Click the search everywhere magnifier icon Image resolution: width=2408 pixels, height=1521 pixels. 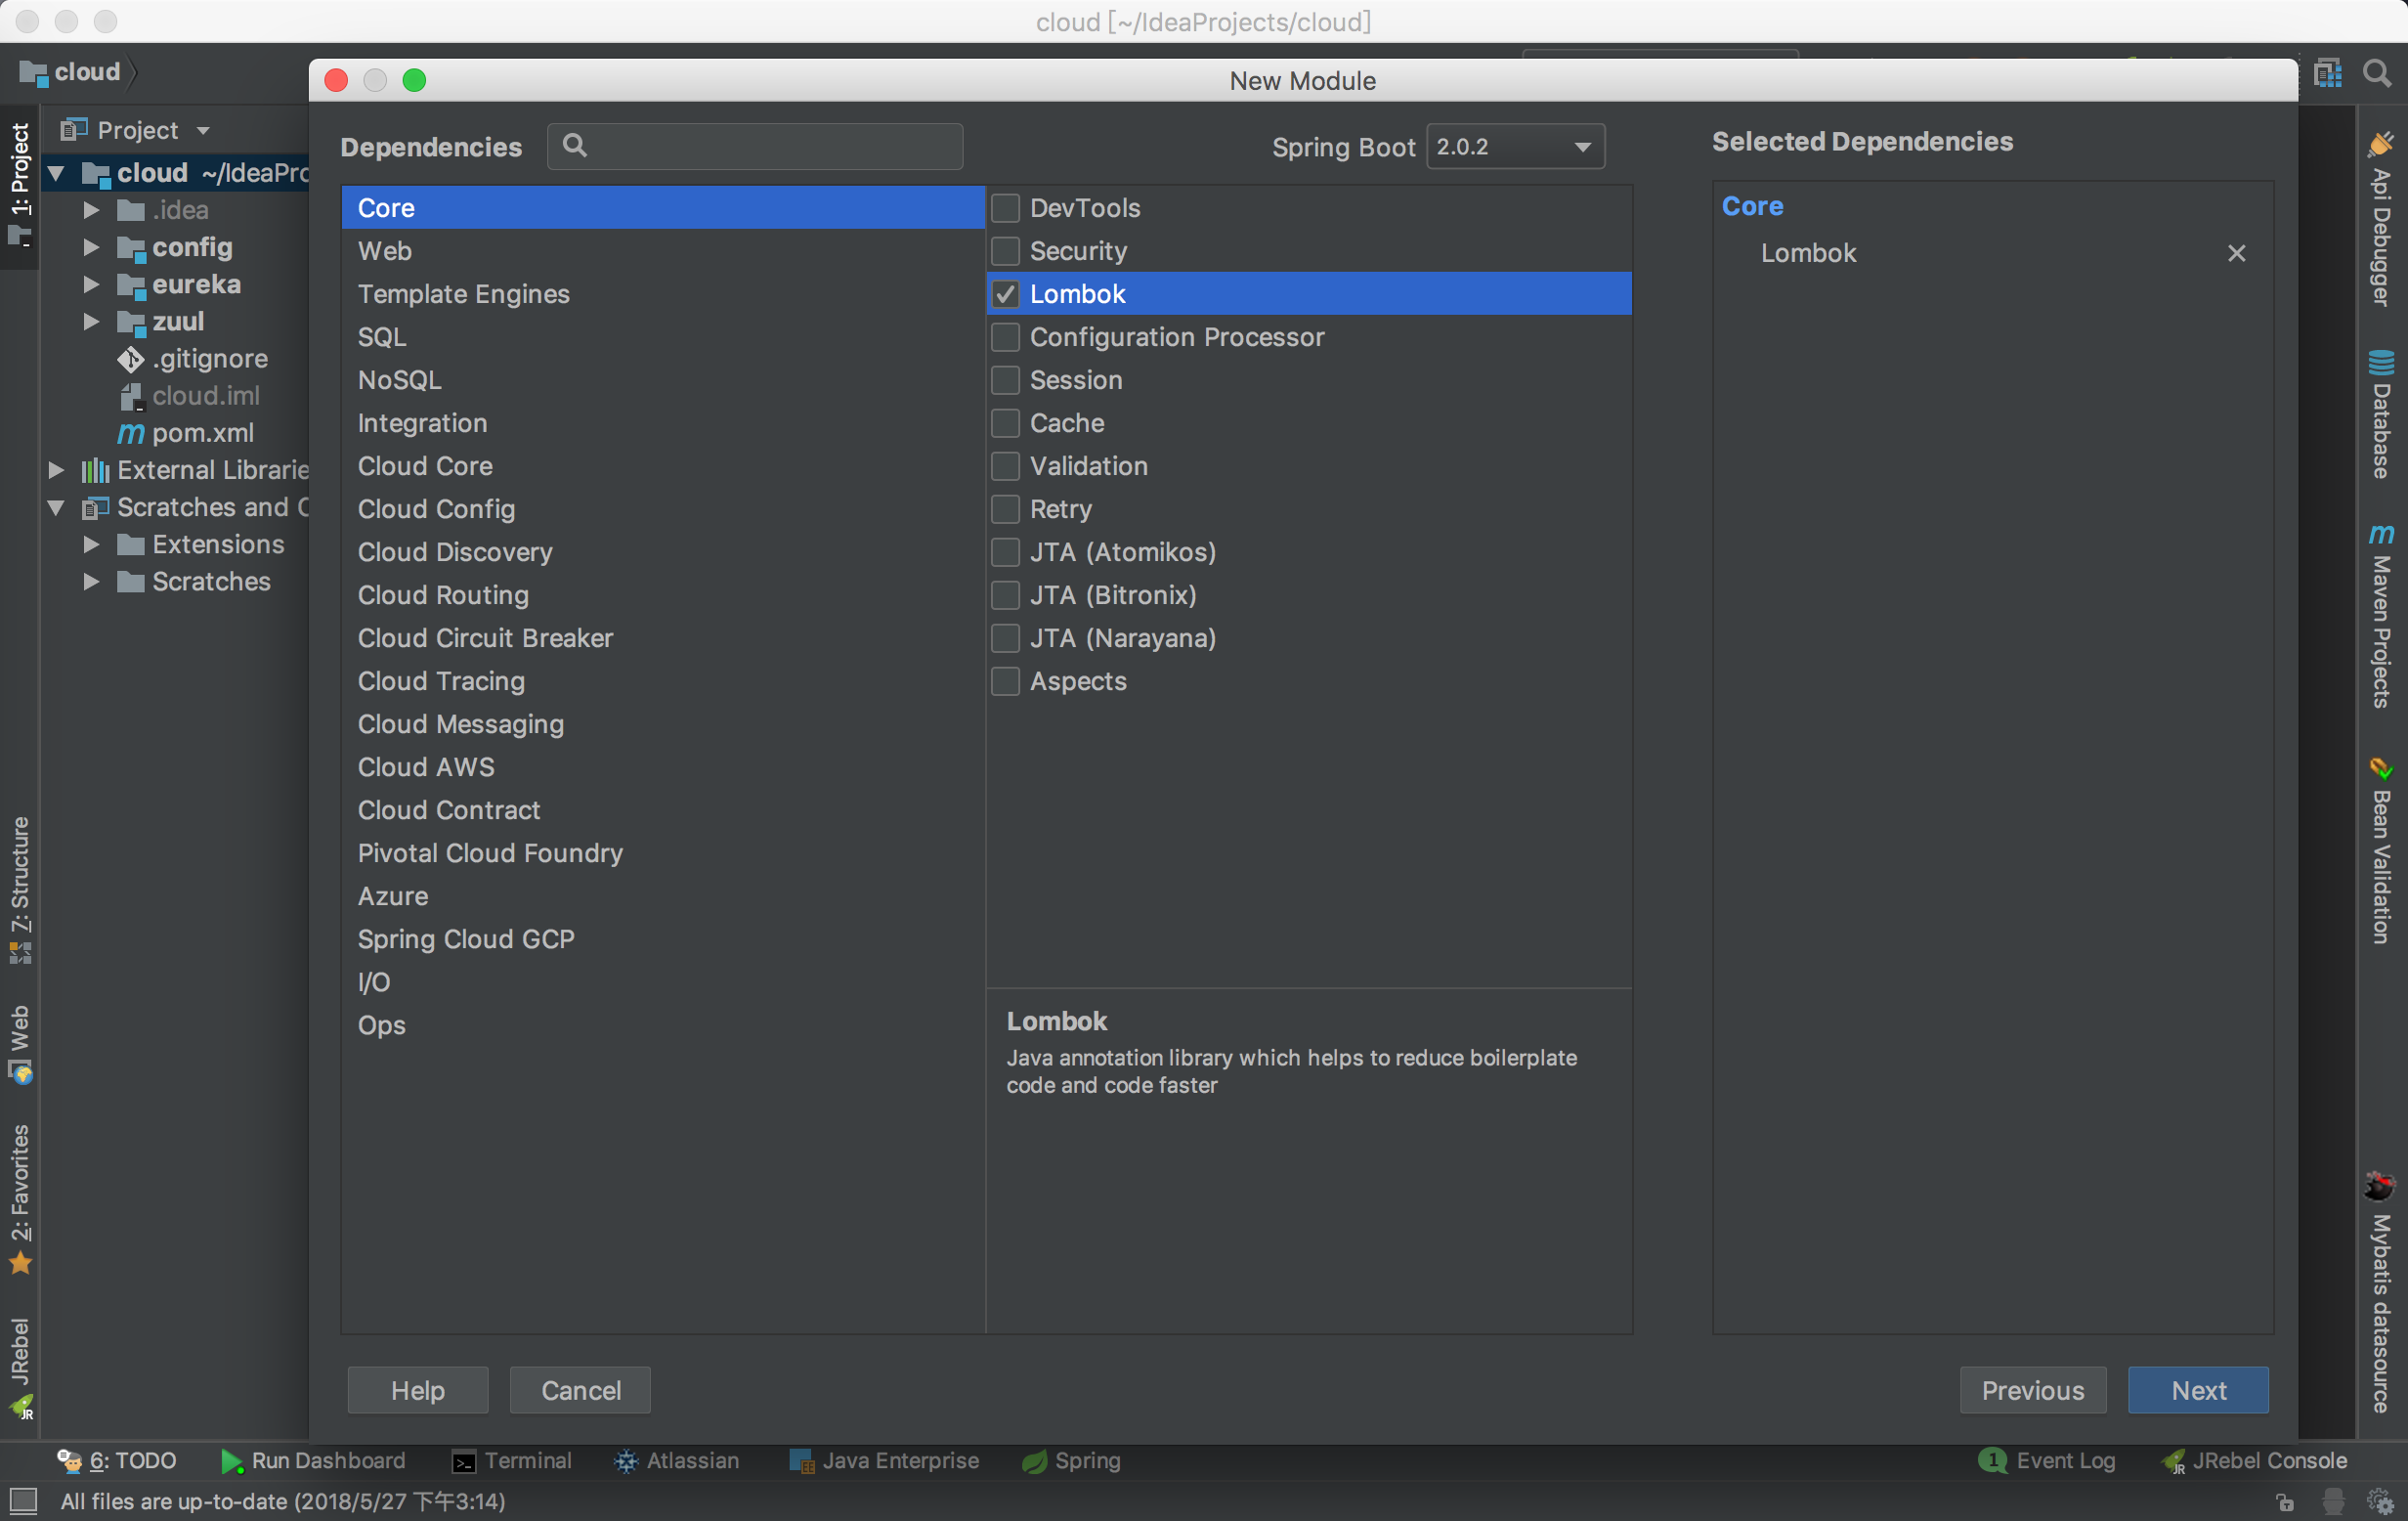(2377, 73)
